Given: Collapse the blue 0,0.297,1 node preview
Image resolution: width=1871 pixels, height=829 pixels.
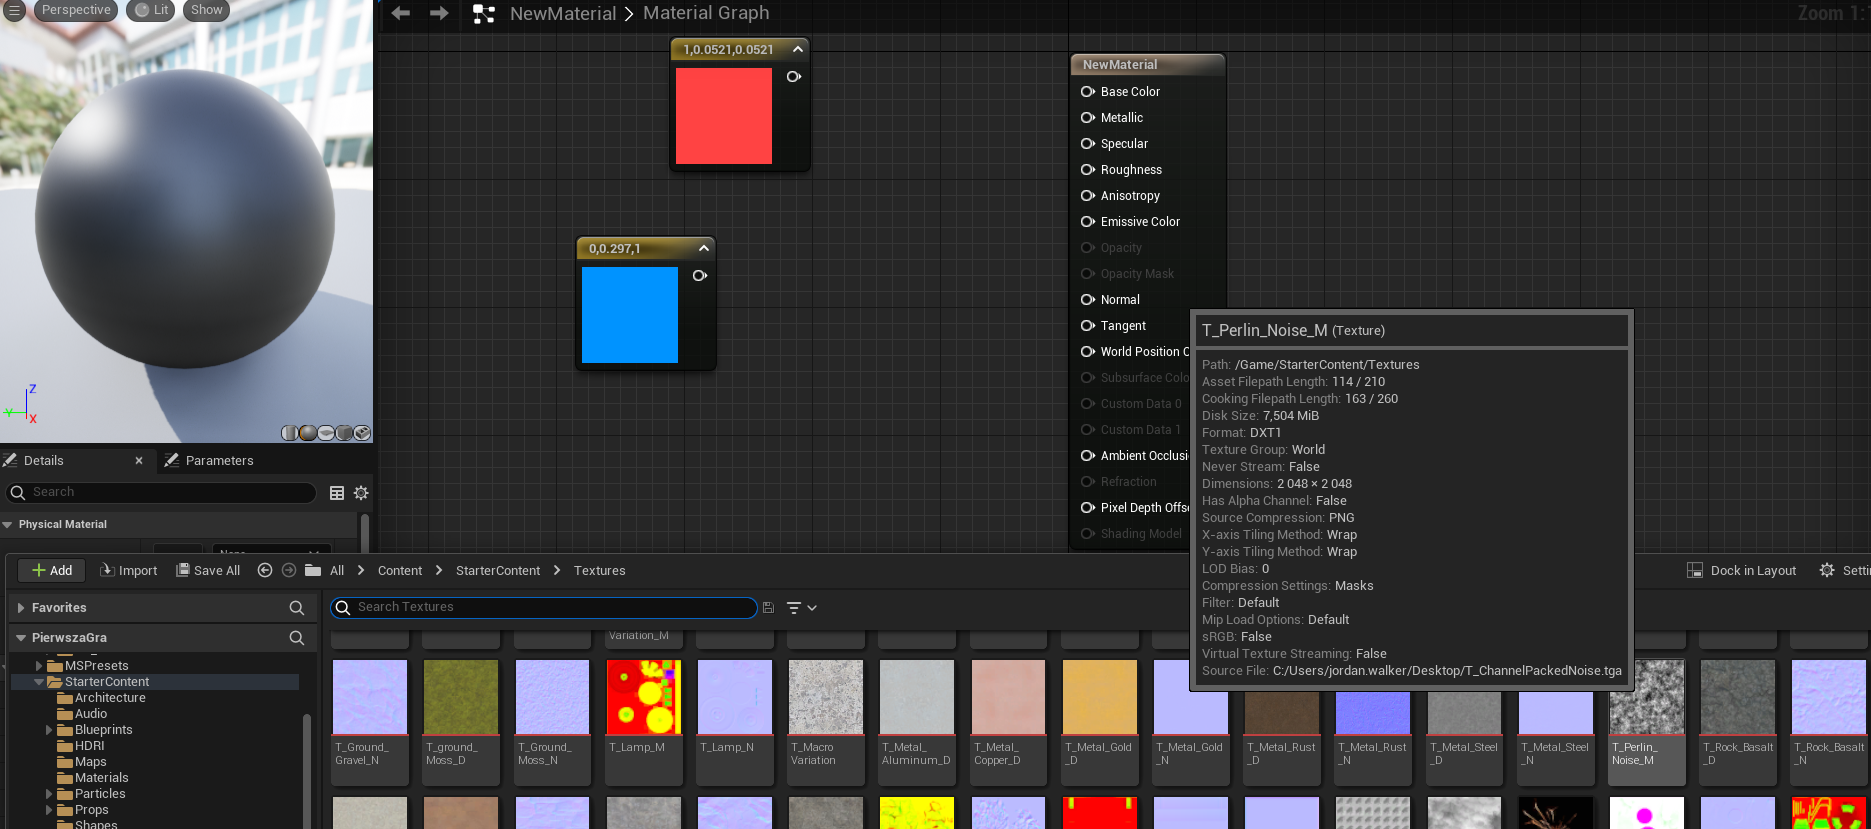Looking at the screenshot, I should 704,248.
